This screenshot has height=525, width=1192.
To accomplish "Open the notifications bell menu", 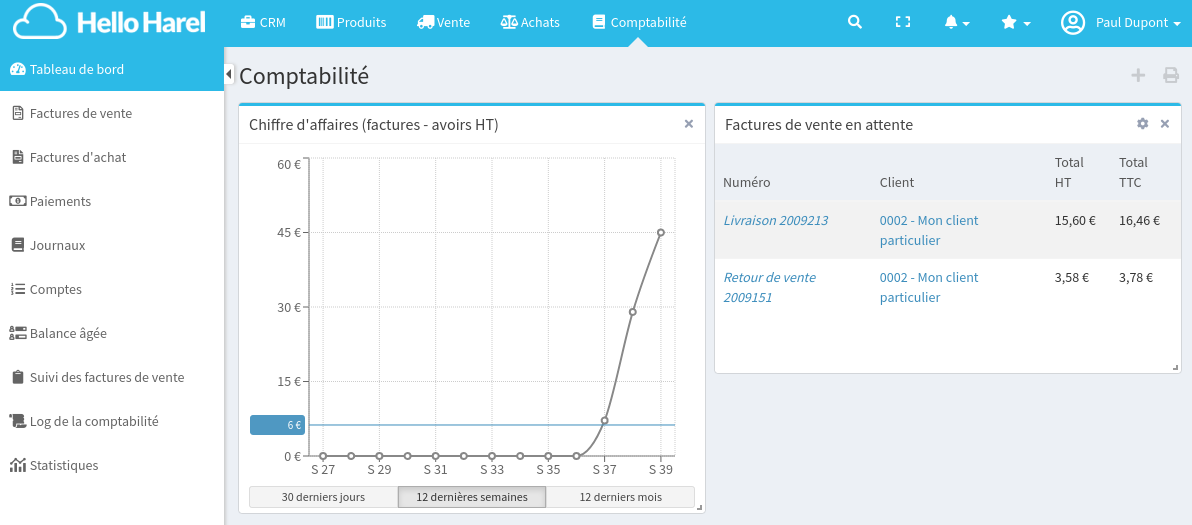I will pos(956,22).
